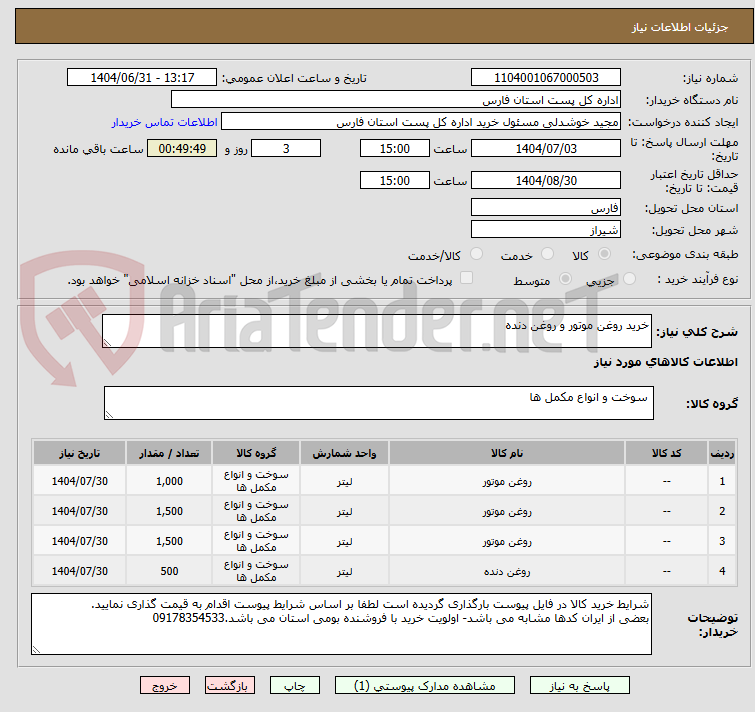Click the quantity 1,500 cell in row 2
The width and height of the screenshot is (755, 712).
coord(169,511)
